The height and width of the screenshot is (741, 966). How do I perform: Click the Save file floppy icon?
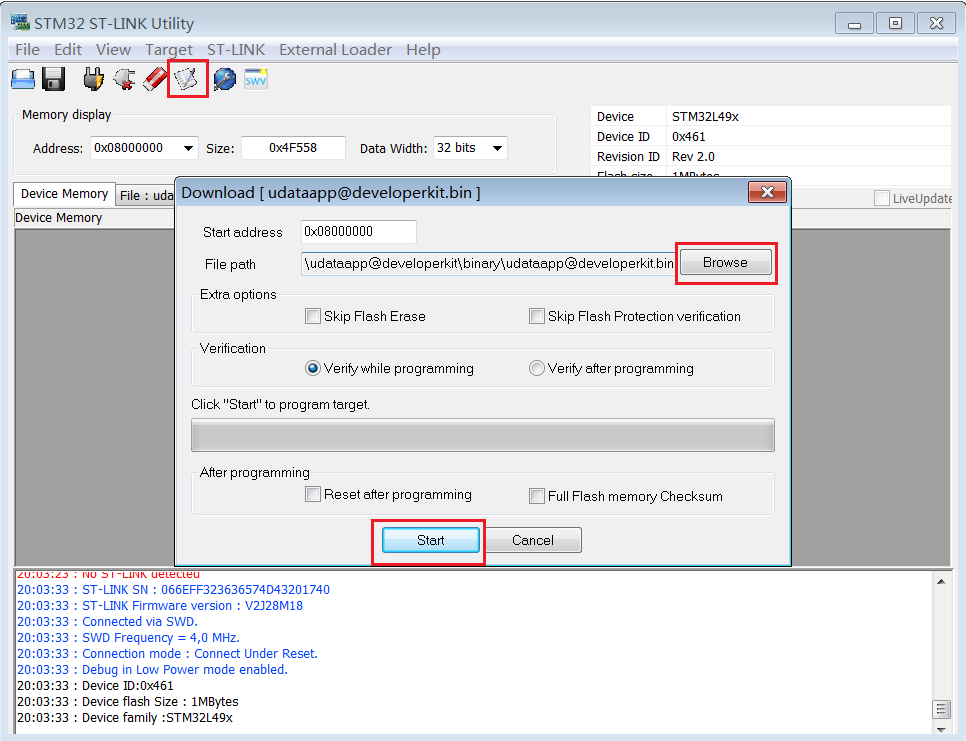[x=54, y=79]
